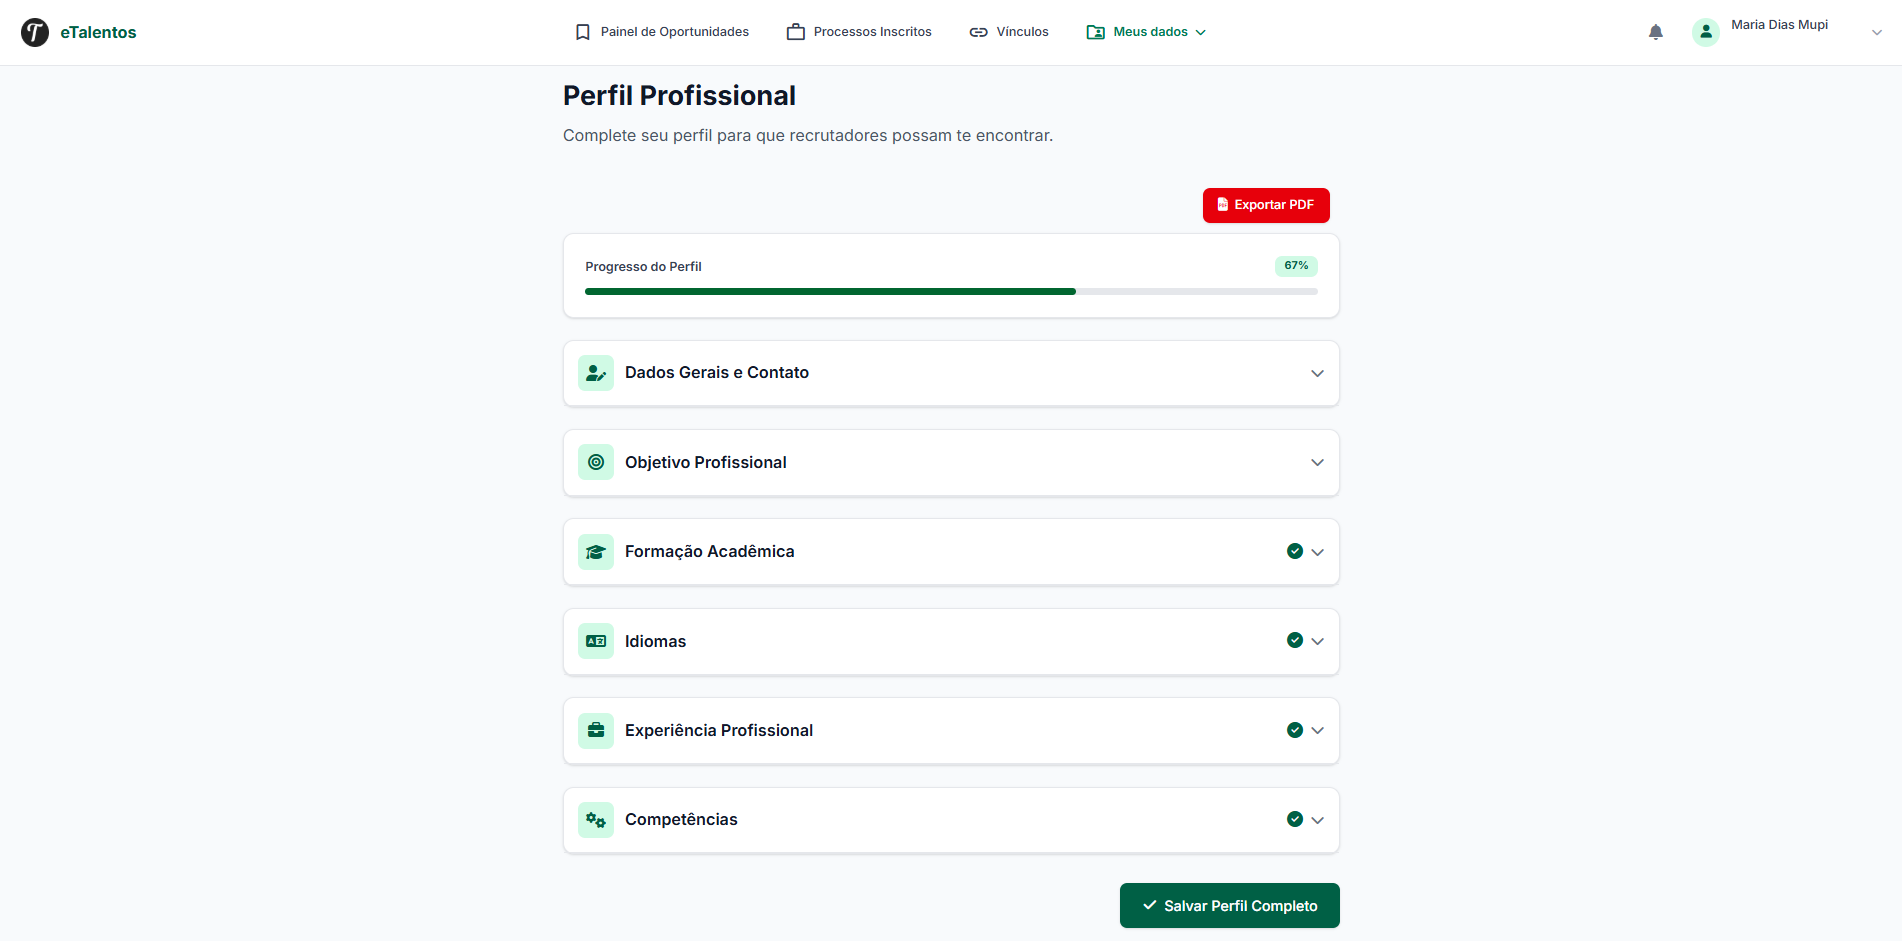Click the Idiomas completed checkmark

[1295, 640]
